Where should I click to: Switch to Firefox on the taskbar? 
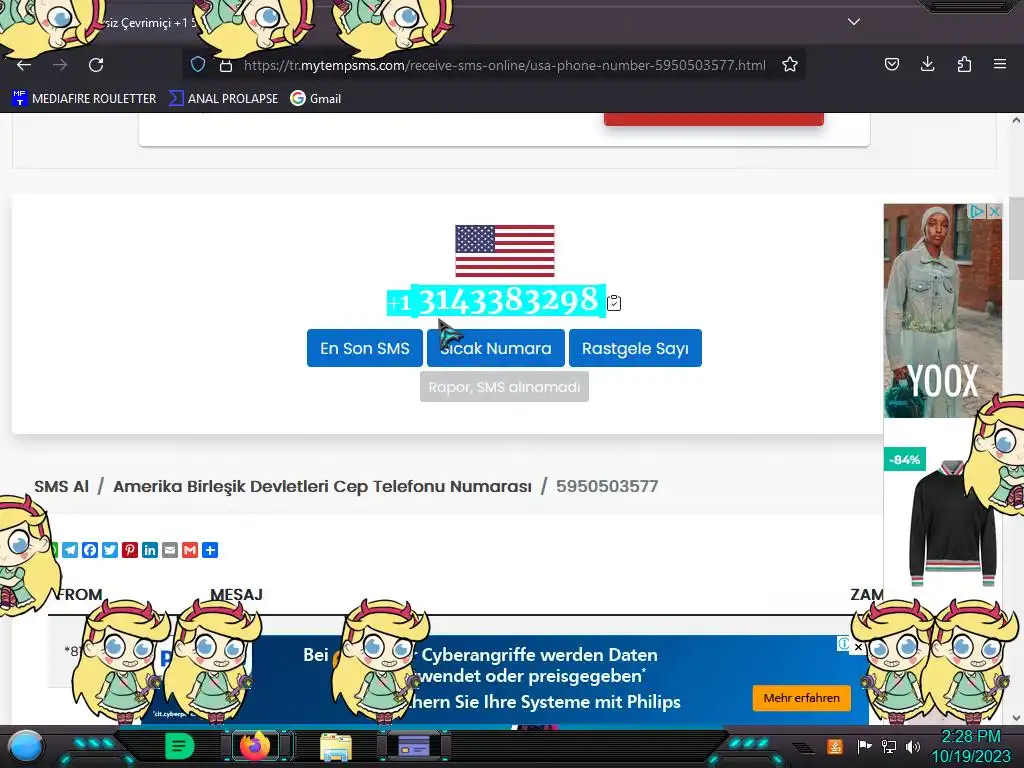[255, 746]
